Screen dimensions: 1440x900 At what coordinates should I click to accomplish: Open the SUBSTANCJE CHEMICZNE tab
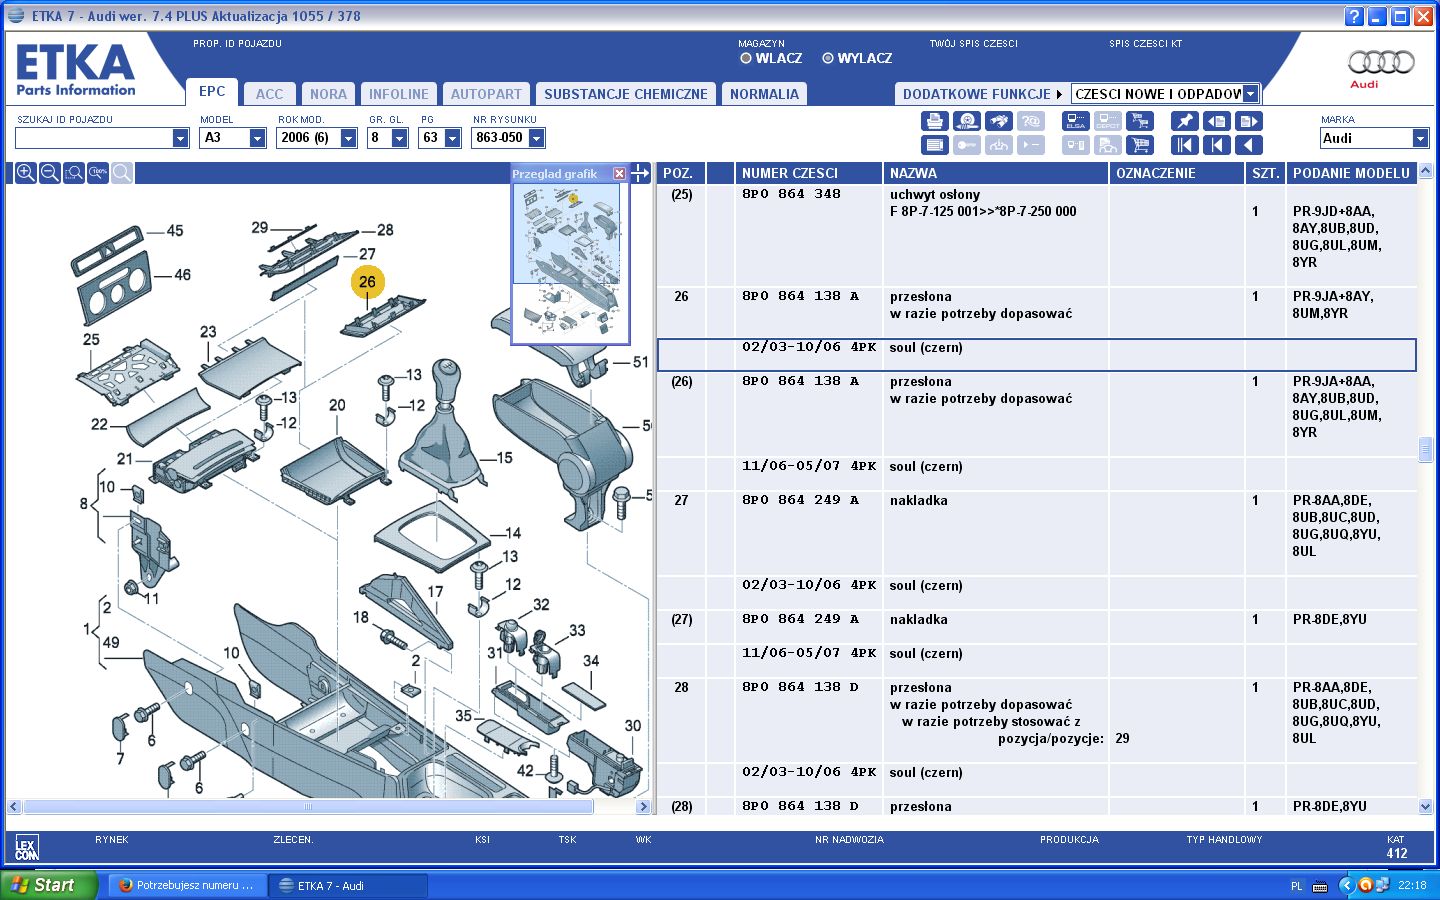(626, 94)
